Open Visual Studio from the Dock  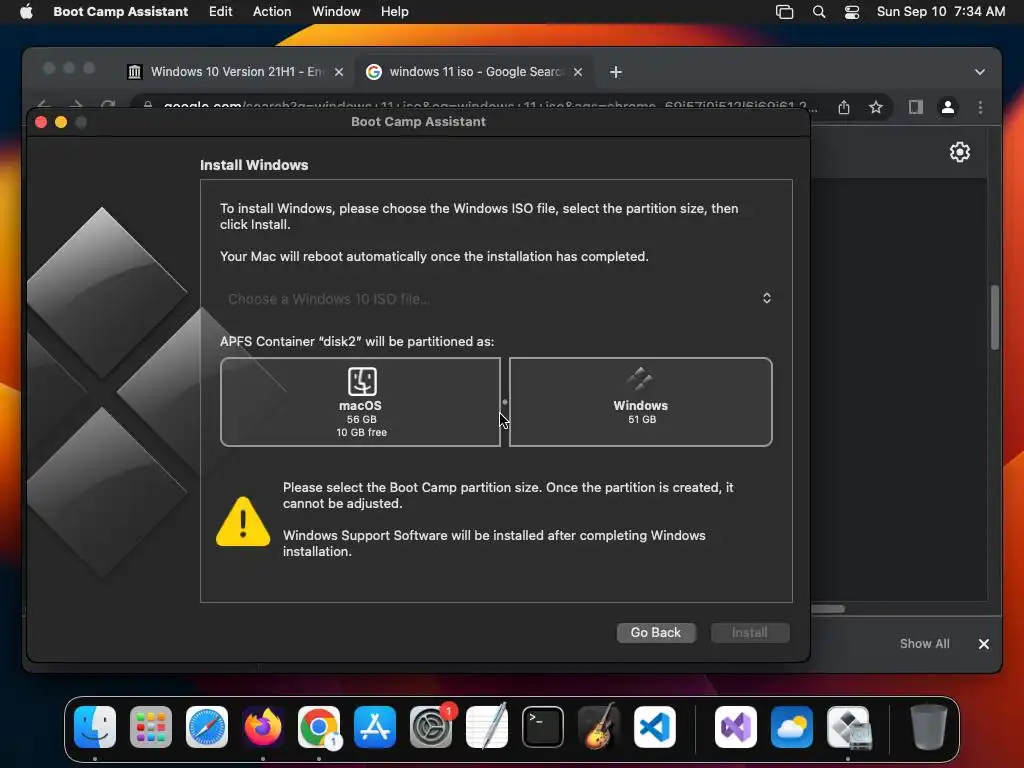(x=736, y=727)
